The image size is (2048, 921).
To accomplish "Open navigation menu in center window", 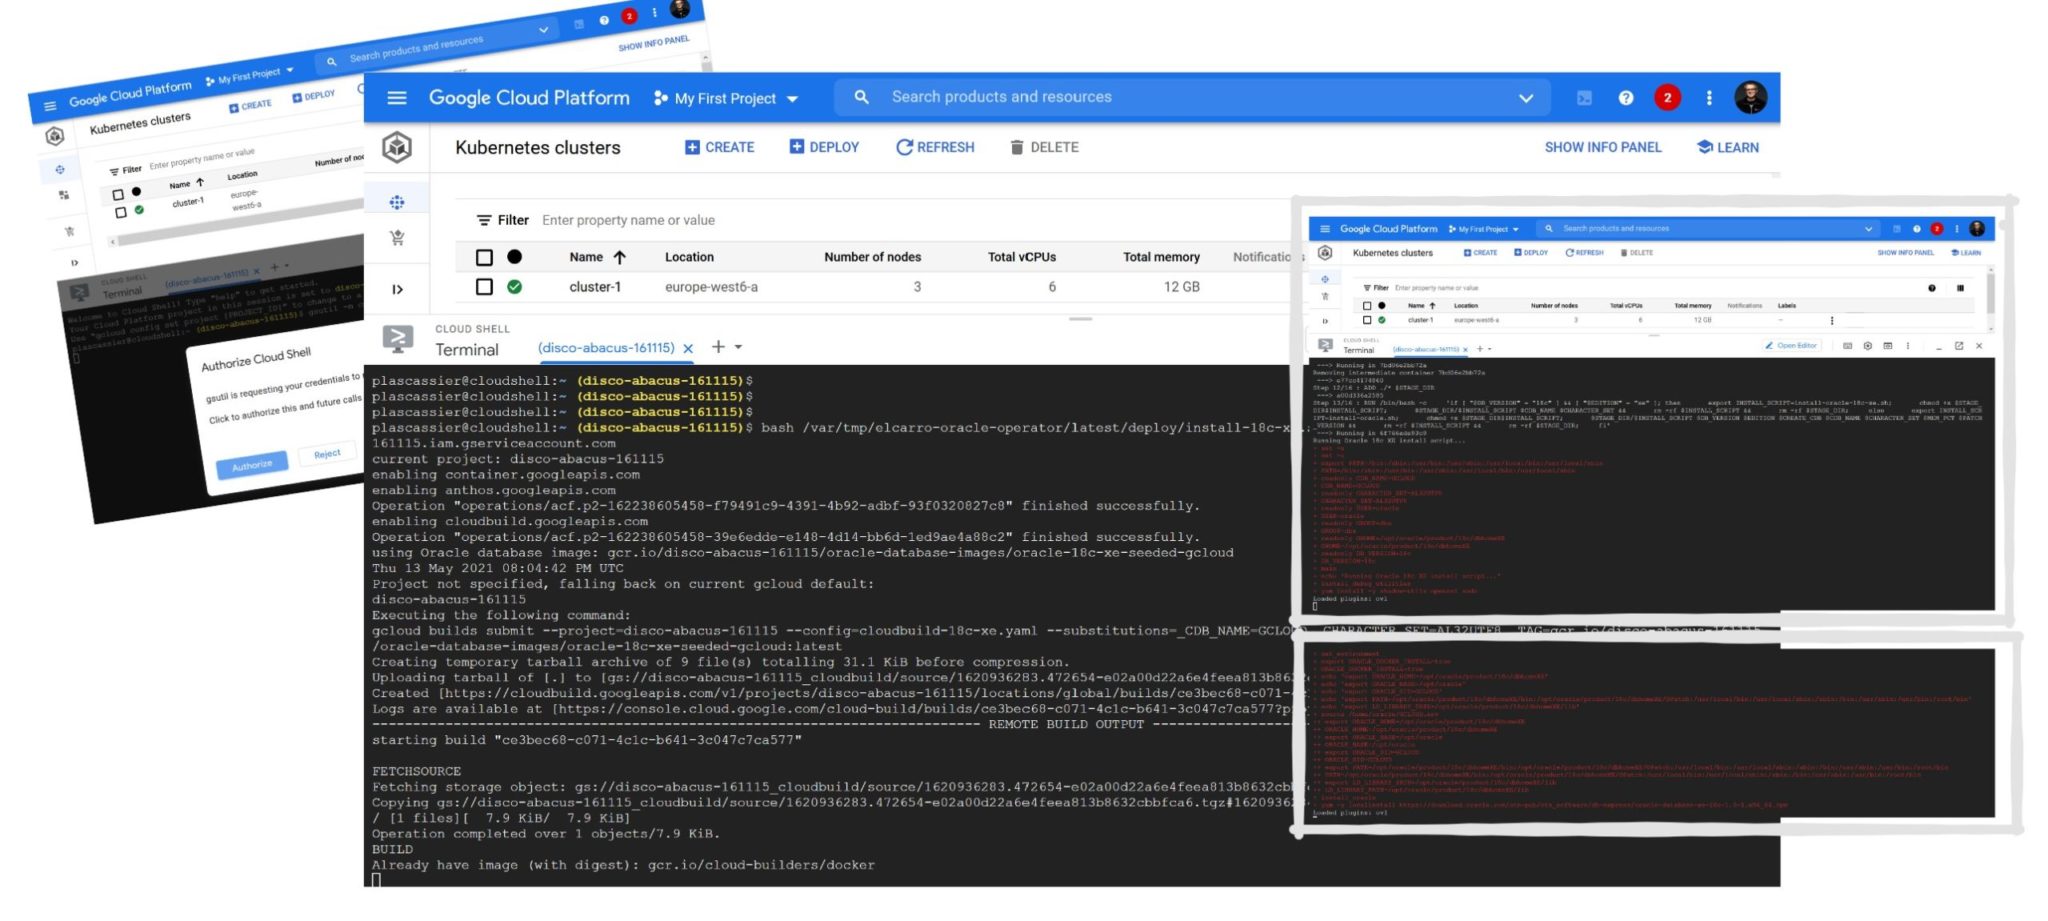I will pyautogui.click(x=397, y=98).
